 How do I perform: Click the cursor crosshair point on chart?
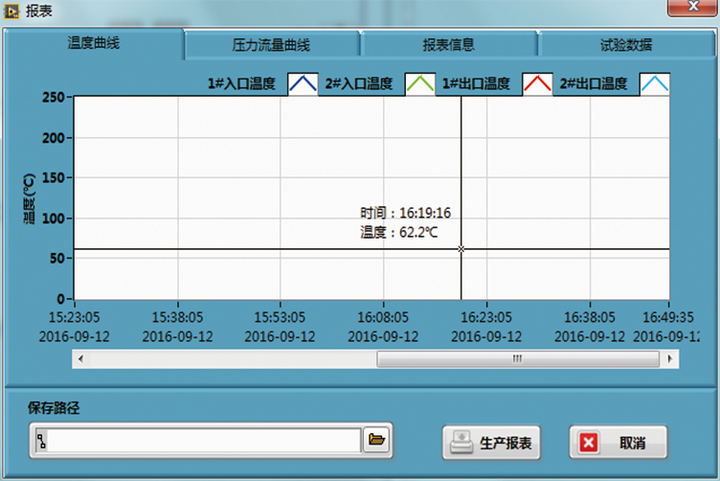point(461,249)
